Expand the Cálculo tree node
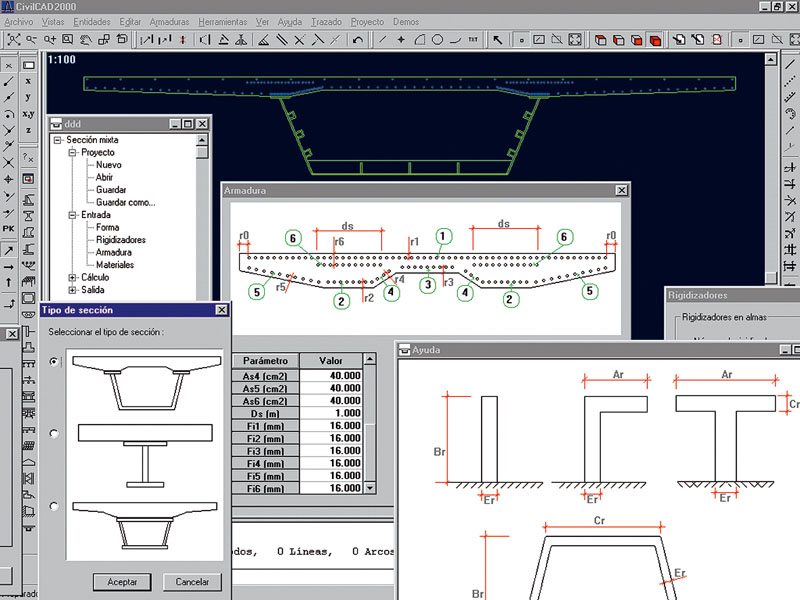The width and height of the screenshot is (800, 600). [72, 277]
